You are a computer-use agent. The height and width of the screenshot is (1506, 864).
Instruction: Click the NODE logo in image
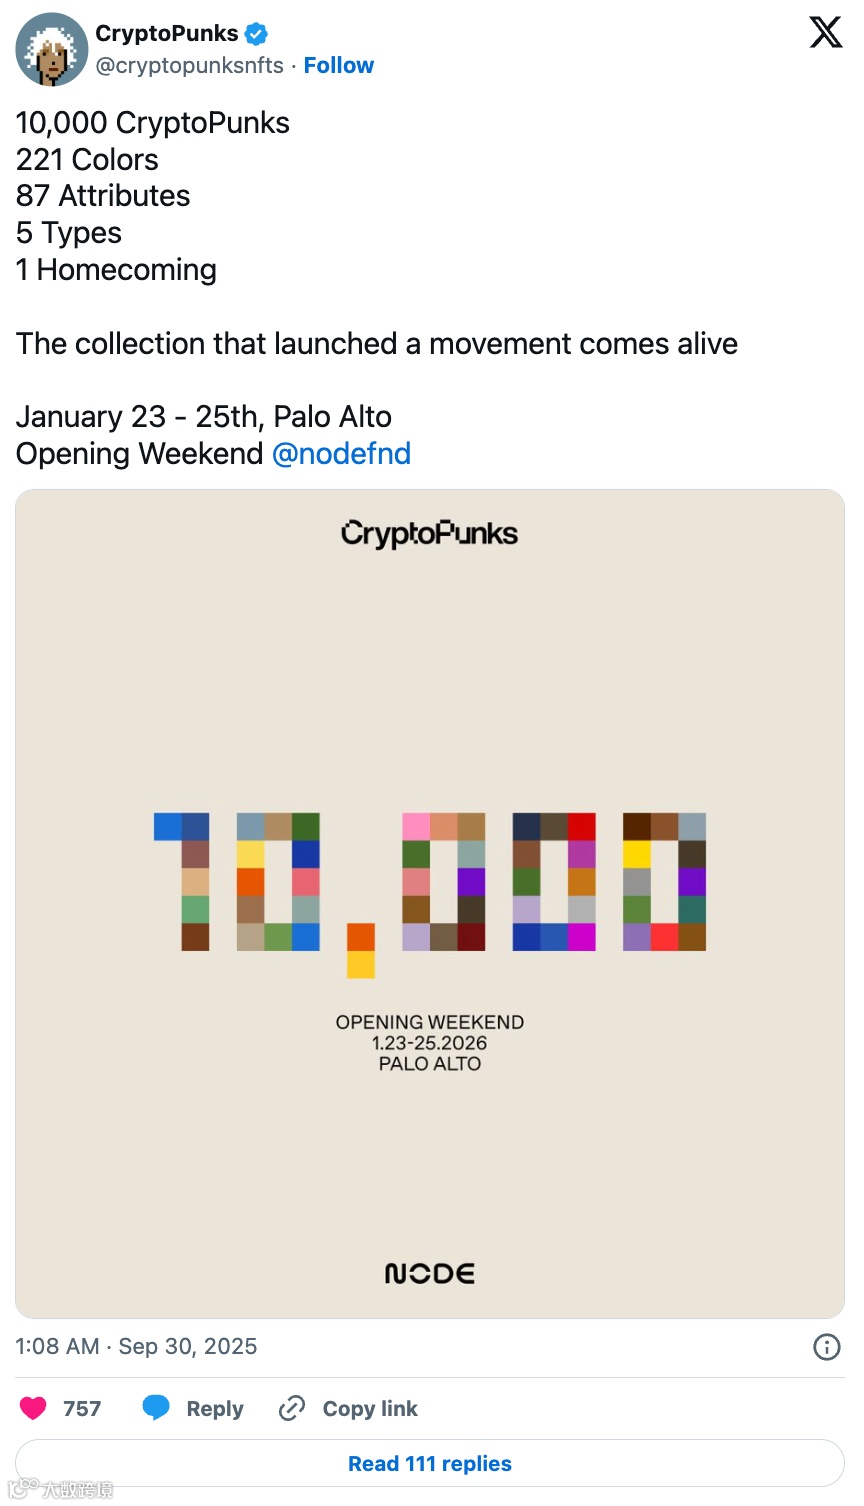pyautogui.click(x=430, y=1273)
